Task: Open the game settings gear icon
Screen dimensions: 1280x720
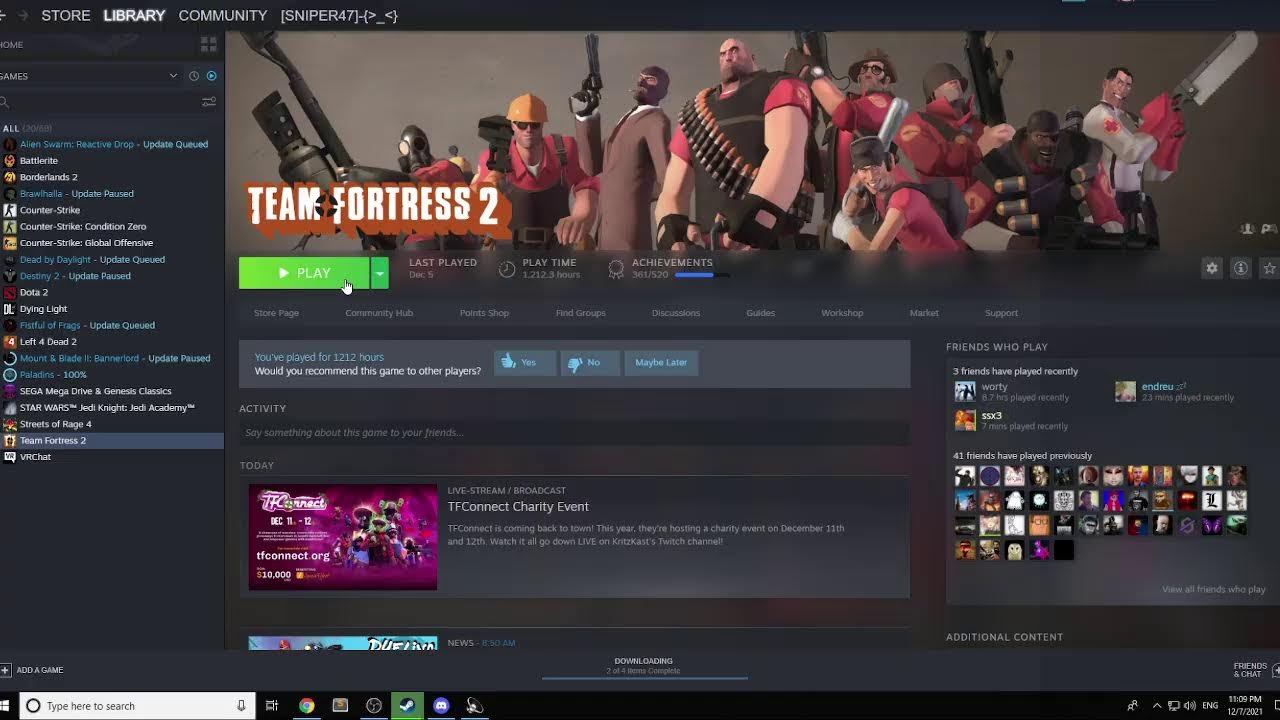Action: [1212, 268]
